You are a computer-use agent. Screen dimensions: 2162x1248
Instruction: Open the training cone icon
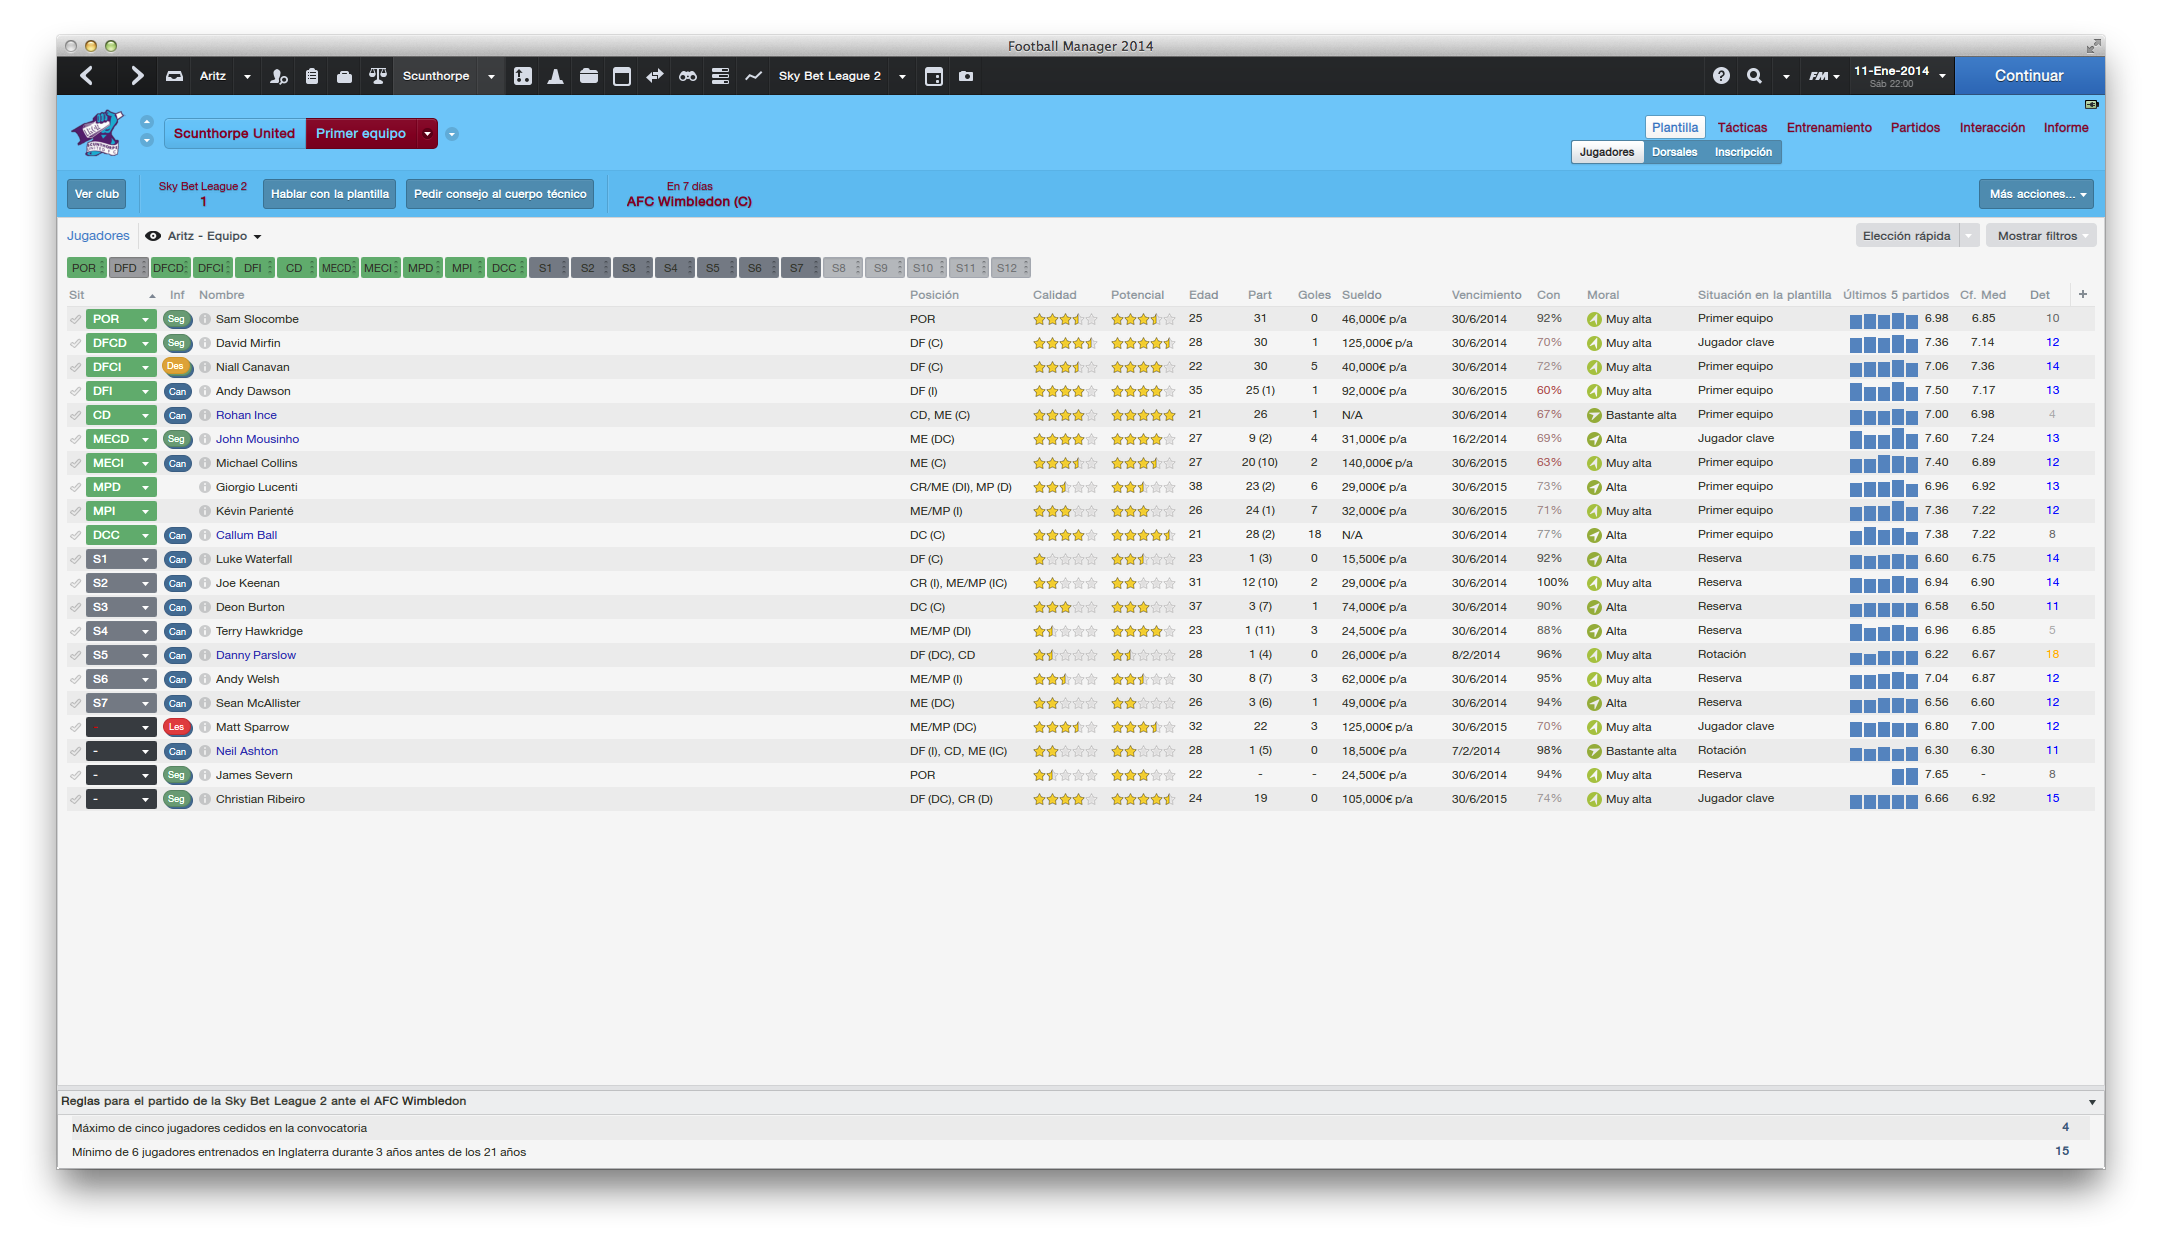[x=555, y=76]
